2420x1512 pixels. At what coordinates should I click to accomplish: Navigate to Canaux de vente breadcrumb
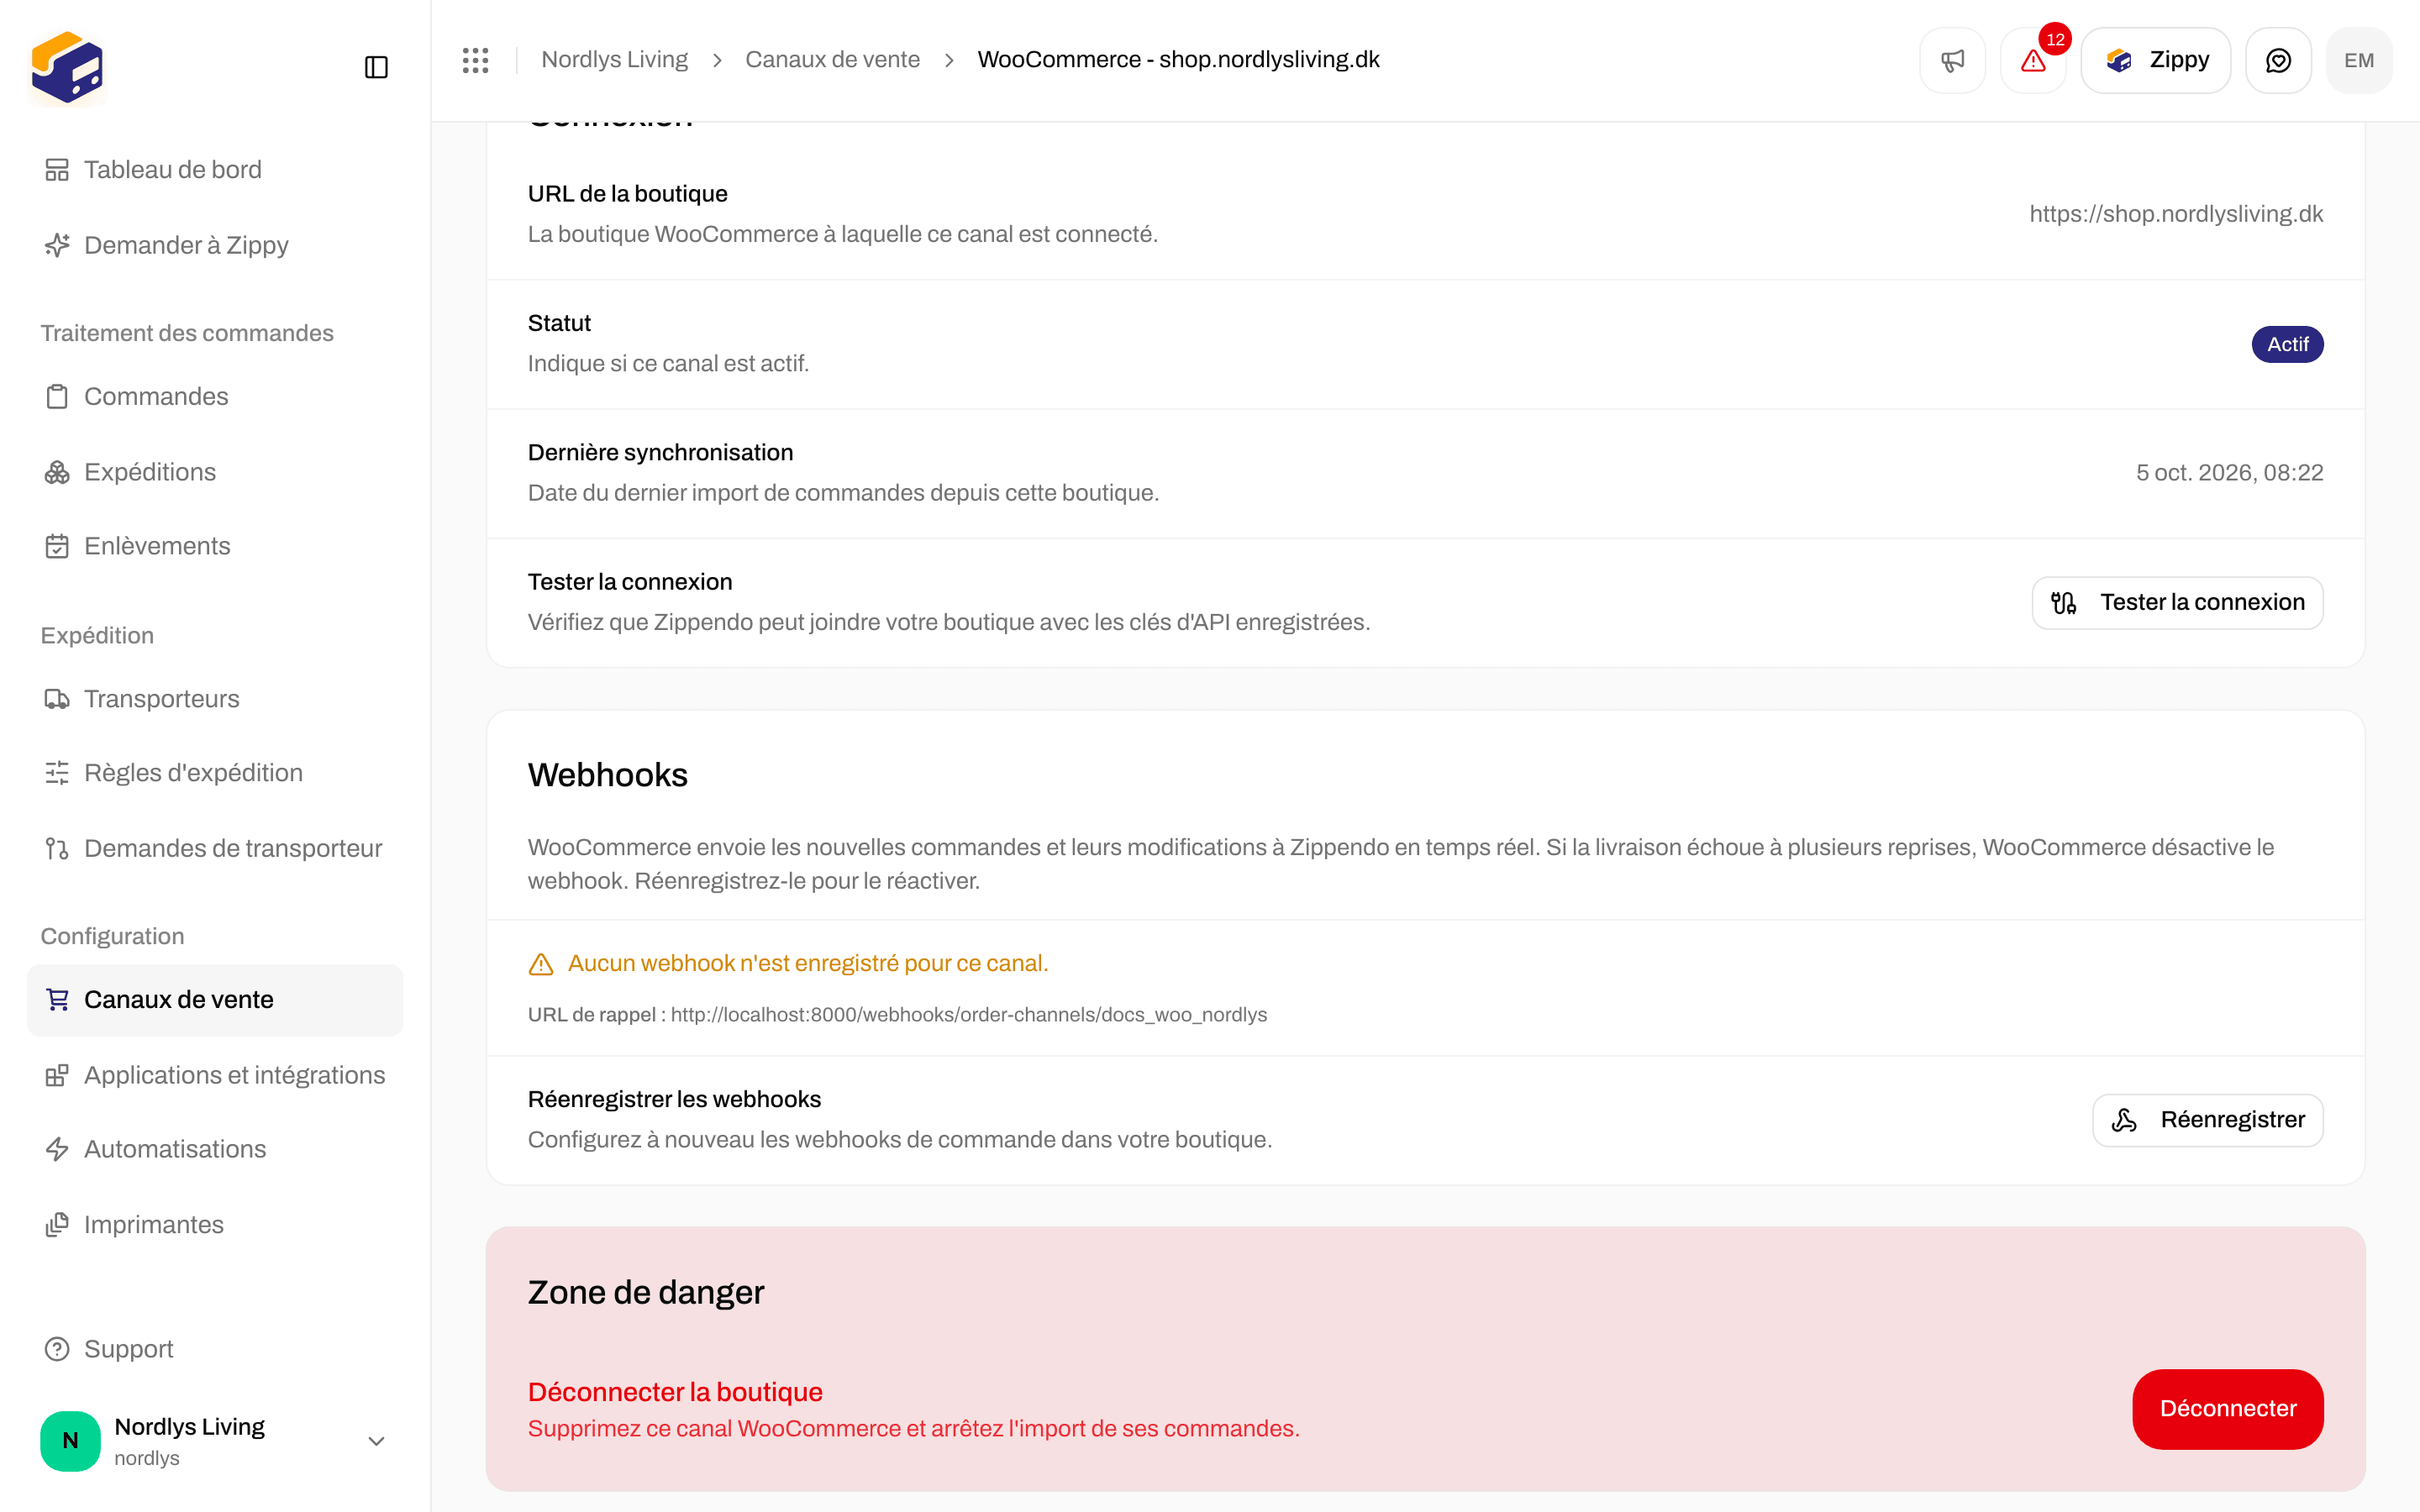tap(832, 60)
